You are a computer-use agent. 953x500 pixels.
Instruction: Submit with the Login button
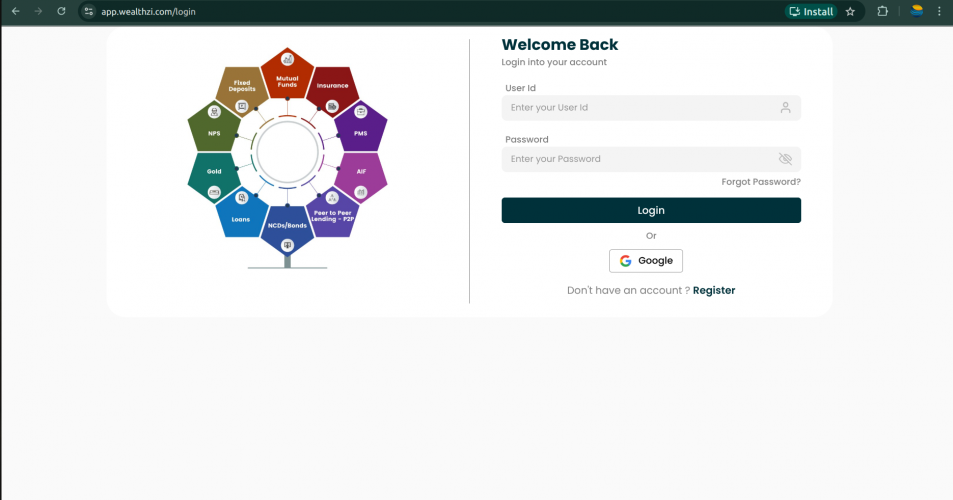coord(651,210)
